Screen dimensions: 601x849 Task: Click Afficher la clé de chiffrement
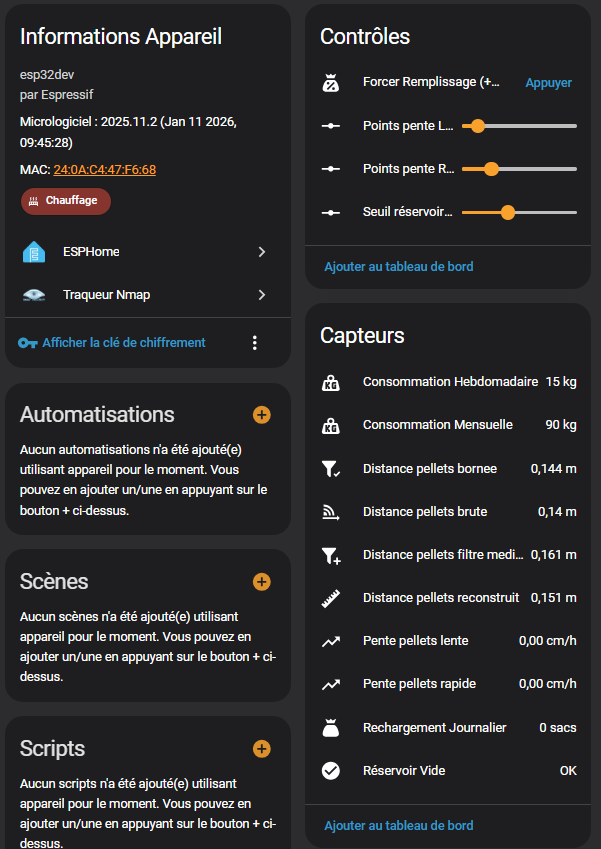123,343
